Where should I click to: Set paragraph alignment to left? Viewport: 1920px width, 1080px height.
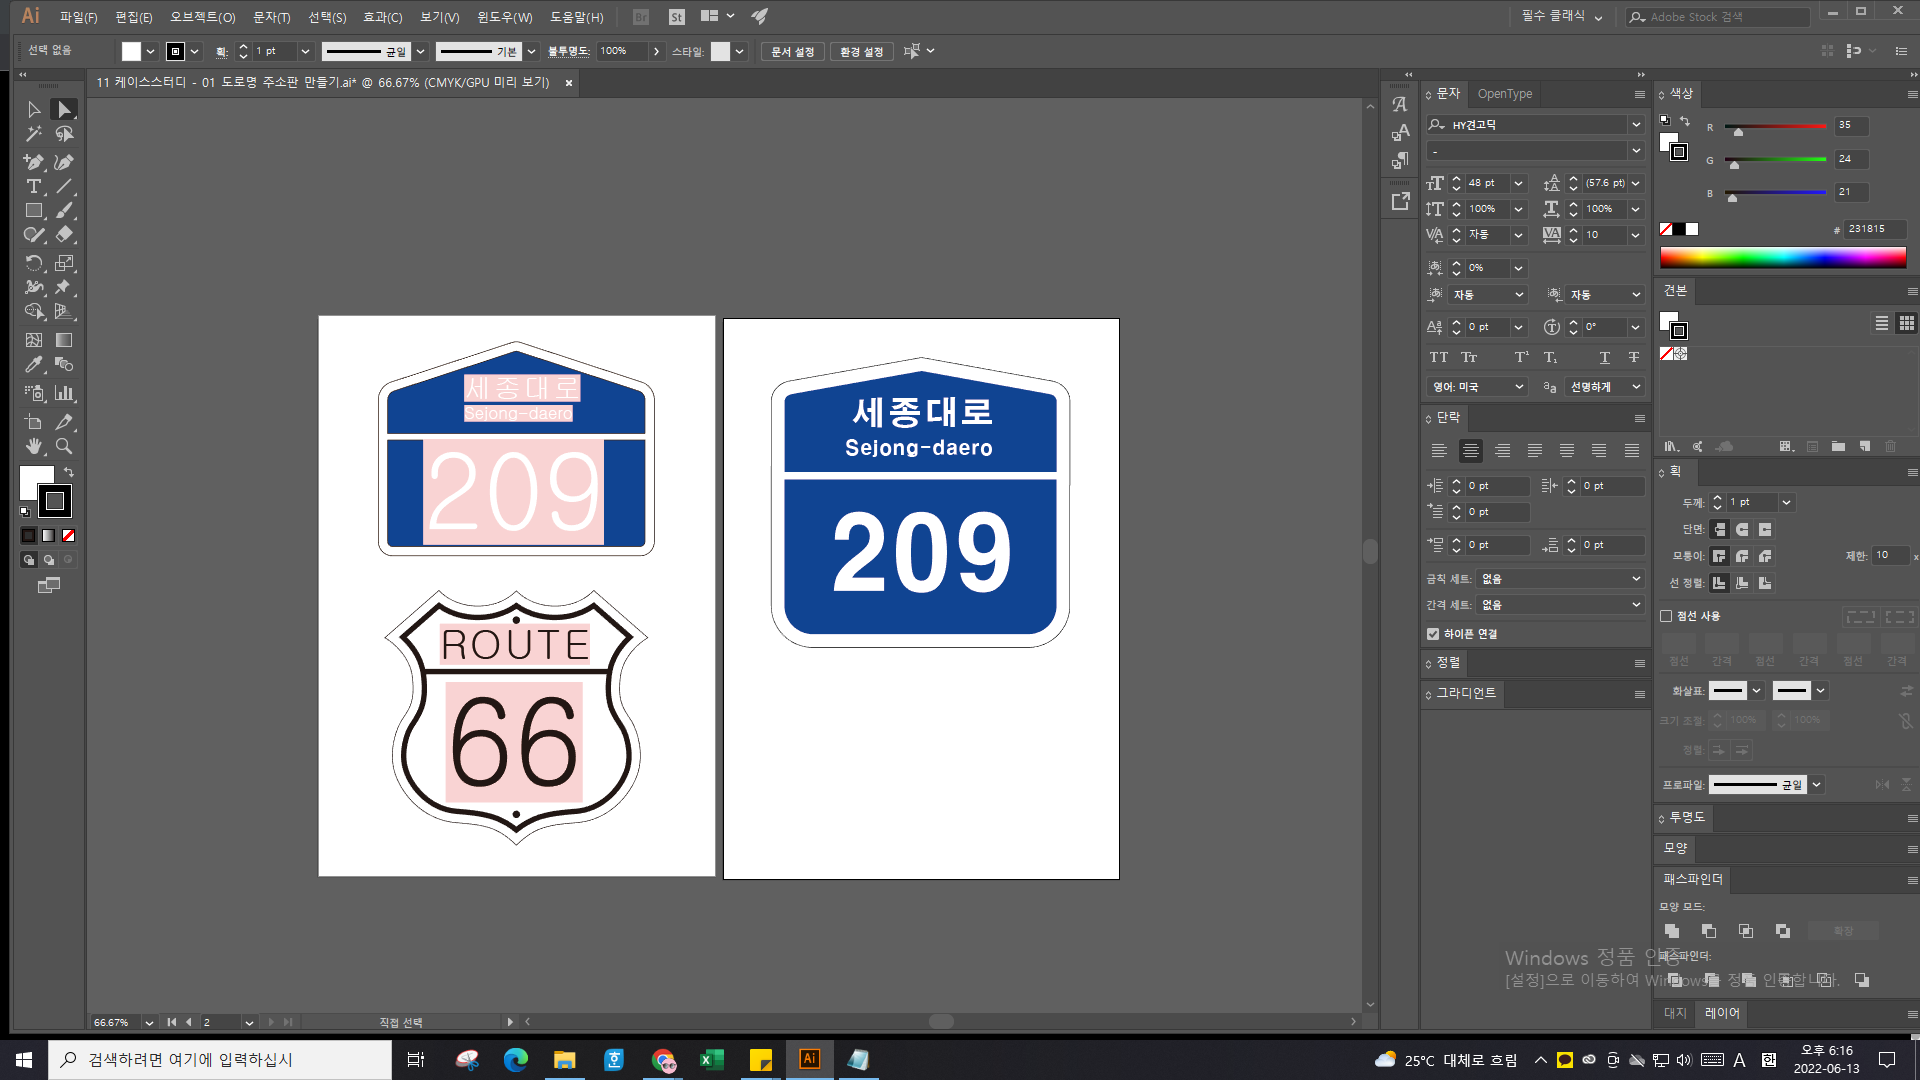click(x=1438, y=451)
